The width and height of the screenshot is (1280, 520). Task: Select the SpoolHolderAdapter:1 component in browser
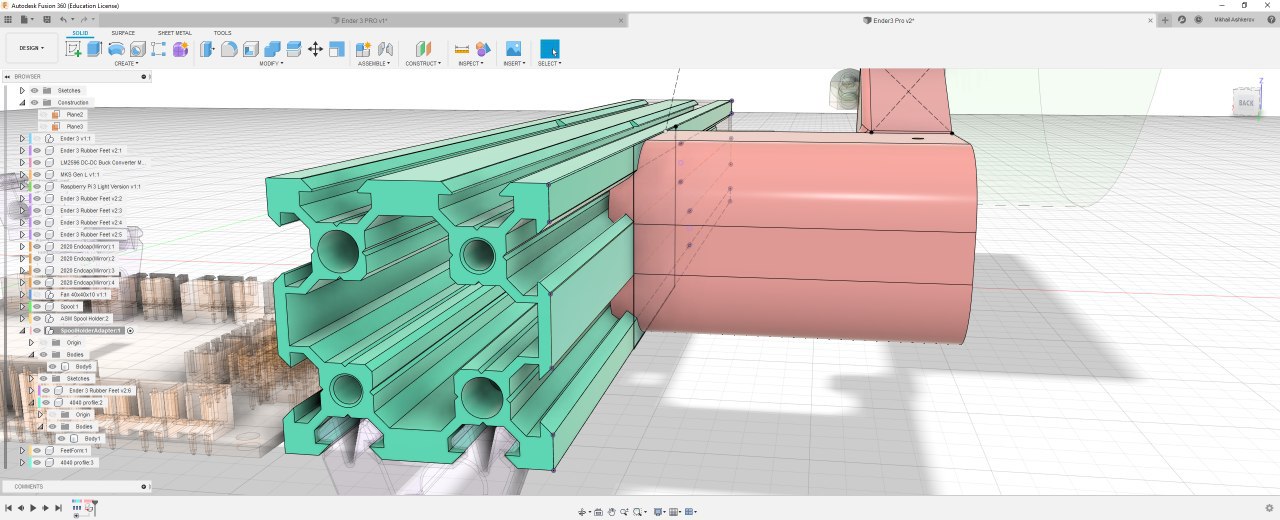(90, 330)
